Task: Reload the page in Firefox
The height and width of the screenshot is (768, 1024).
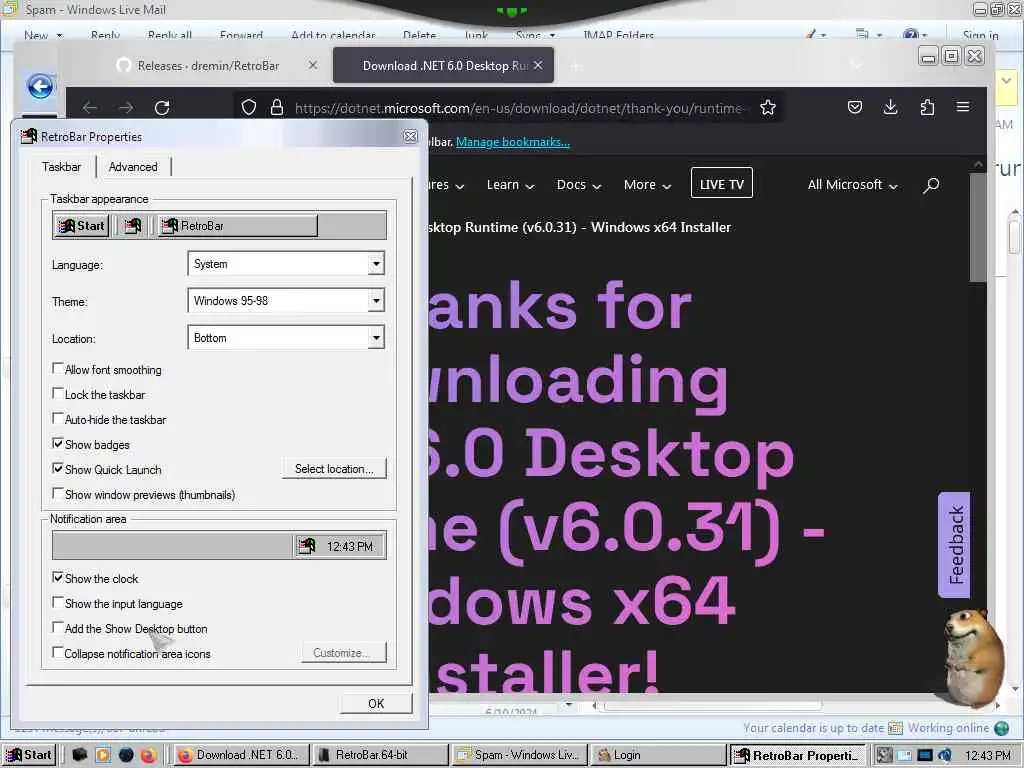Action: pyautogui.click(x=162, y=108)
